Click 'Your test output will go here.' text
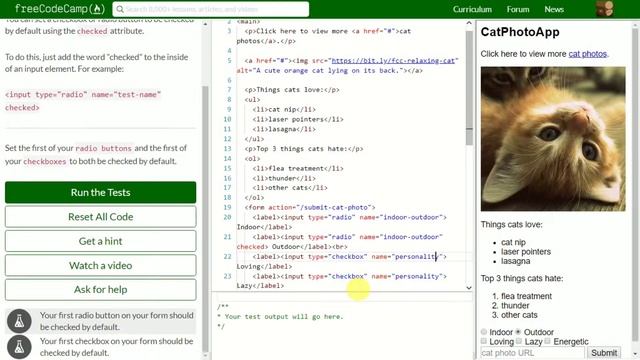The image size is (640, 360). pyautogui.click(x=284, y=316)
